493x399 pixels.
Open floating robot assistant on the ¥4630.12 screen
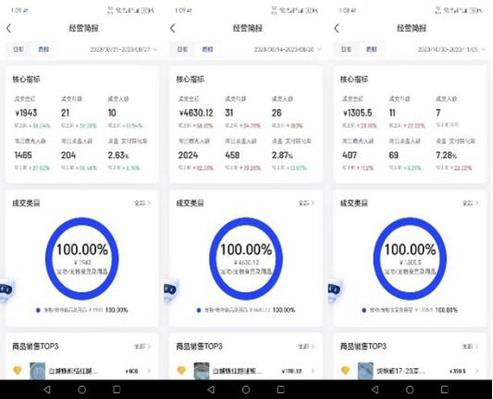point(171,290)
